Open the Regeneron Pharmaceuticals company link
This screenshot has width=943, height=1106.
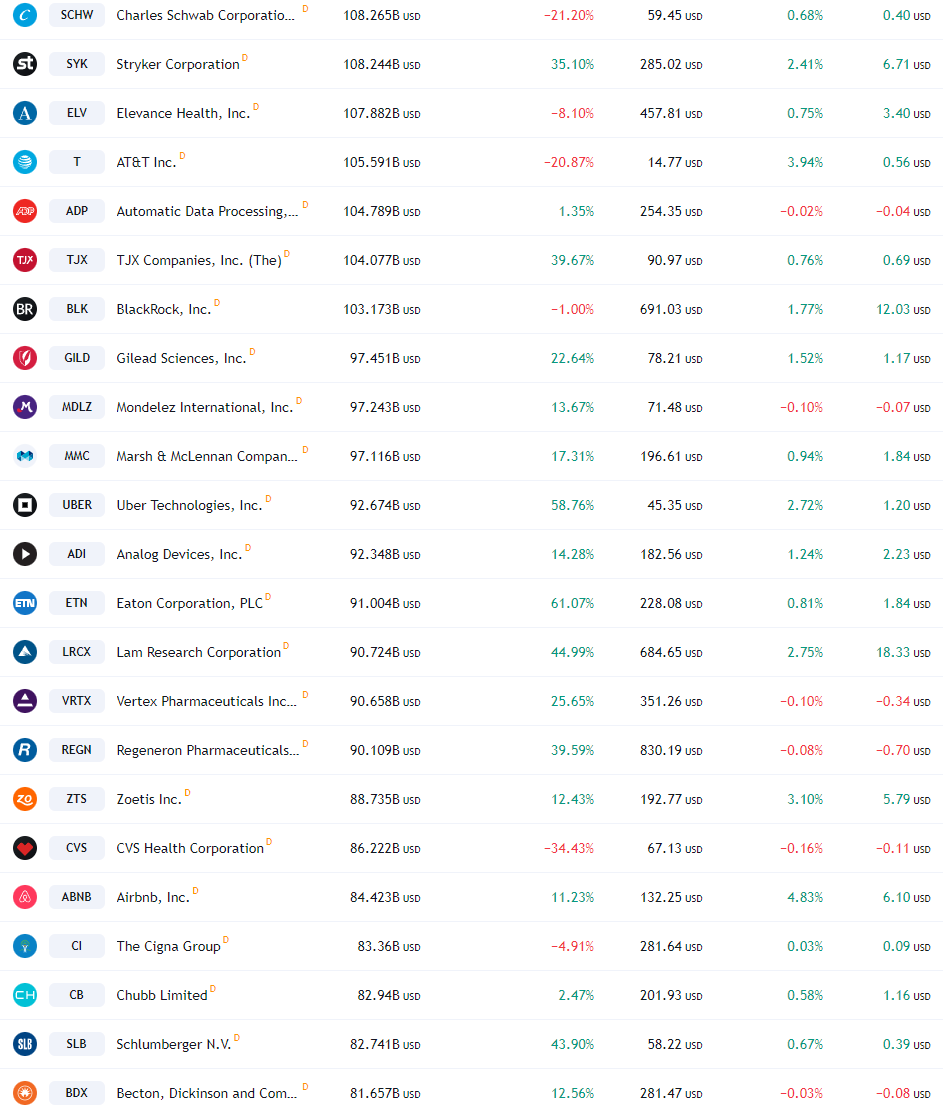pos(207,750)
